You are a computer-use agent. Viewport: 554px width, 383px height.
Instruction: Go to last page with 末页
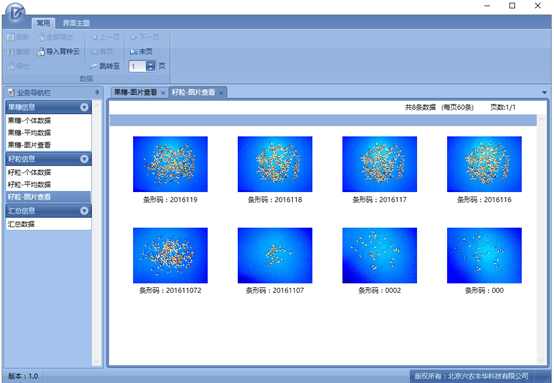pyautogui.click(x=141, y=52)
